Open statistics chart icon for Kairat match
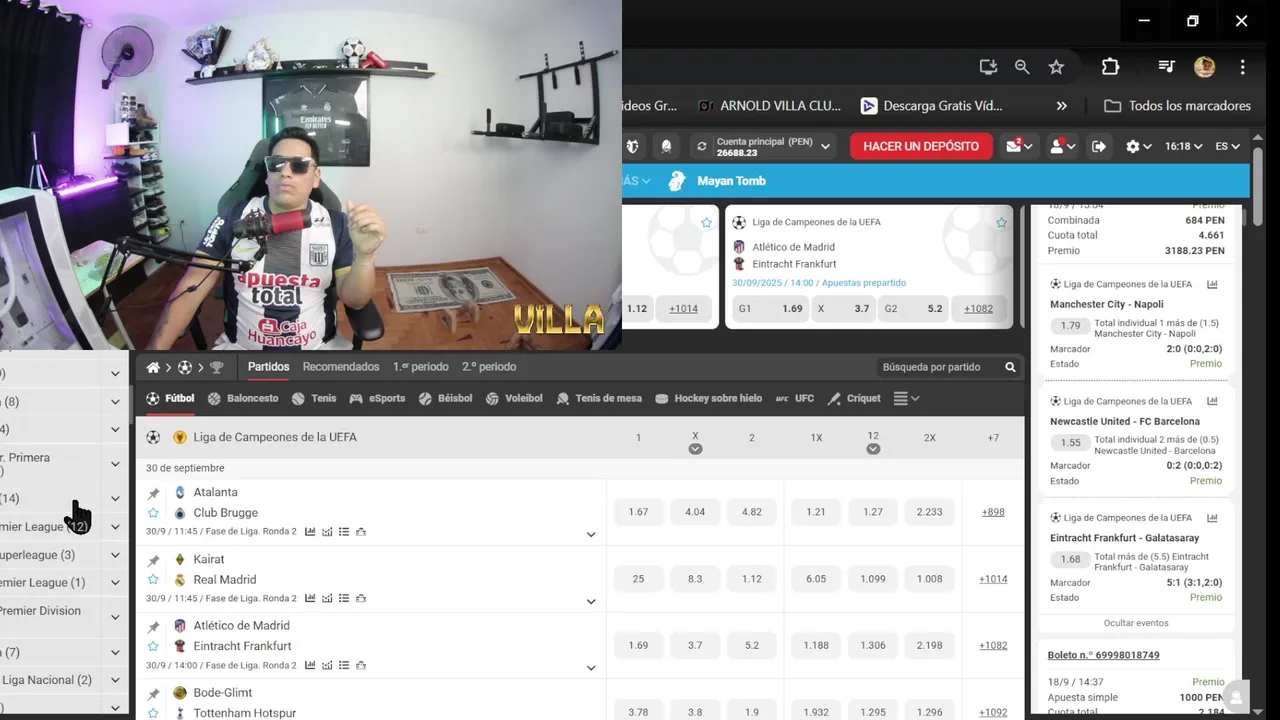 [310, 598]
